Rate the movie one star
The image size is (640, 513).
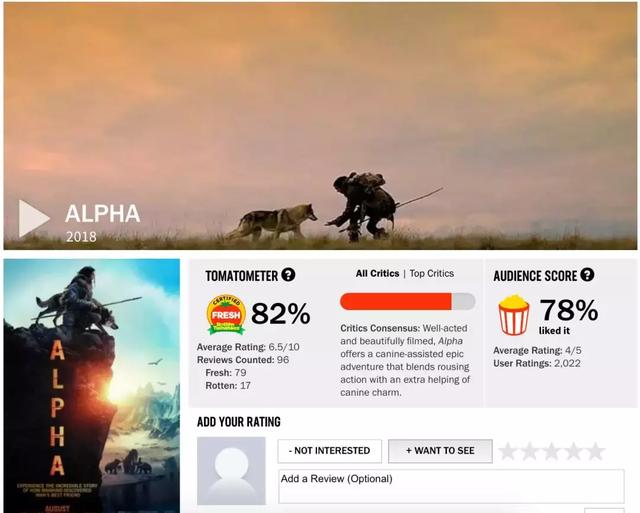[507, 451]
